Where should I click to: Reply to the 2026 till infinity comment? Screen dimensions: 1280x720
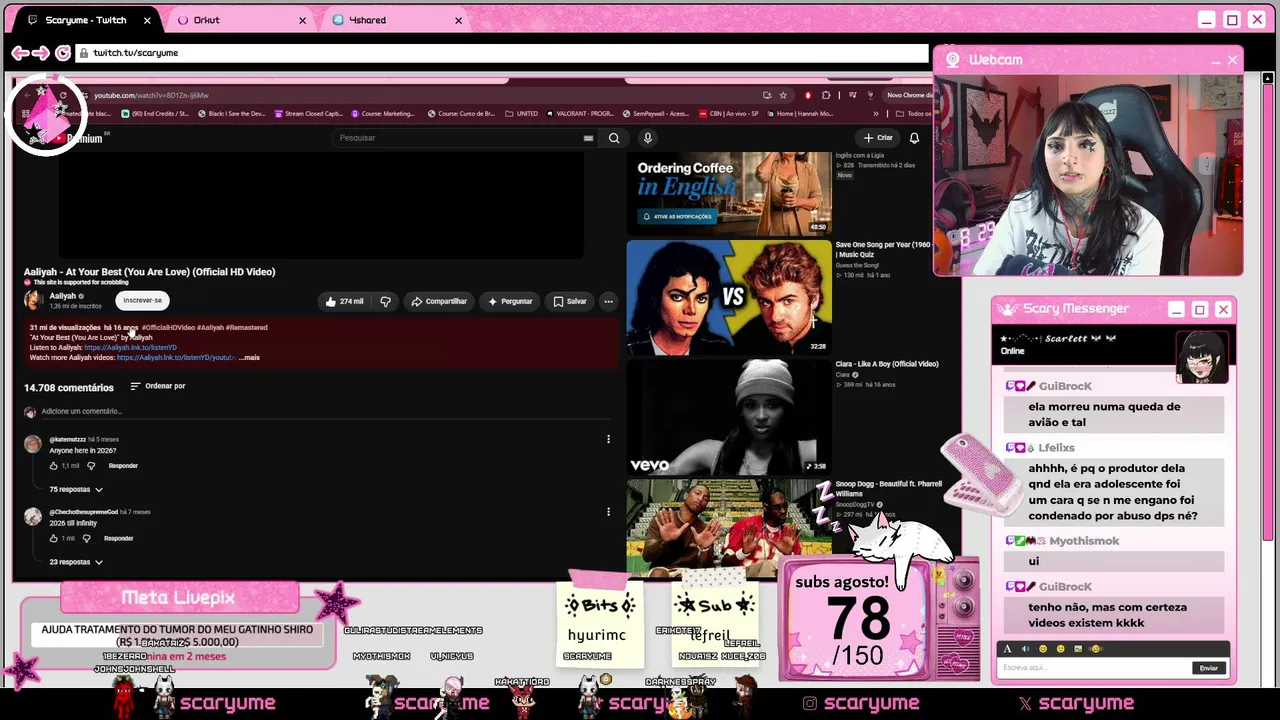click(118, 539)
